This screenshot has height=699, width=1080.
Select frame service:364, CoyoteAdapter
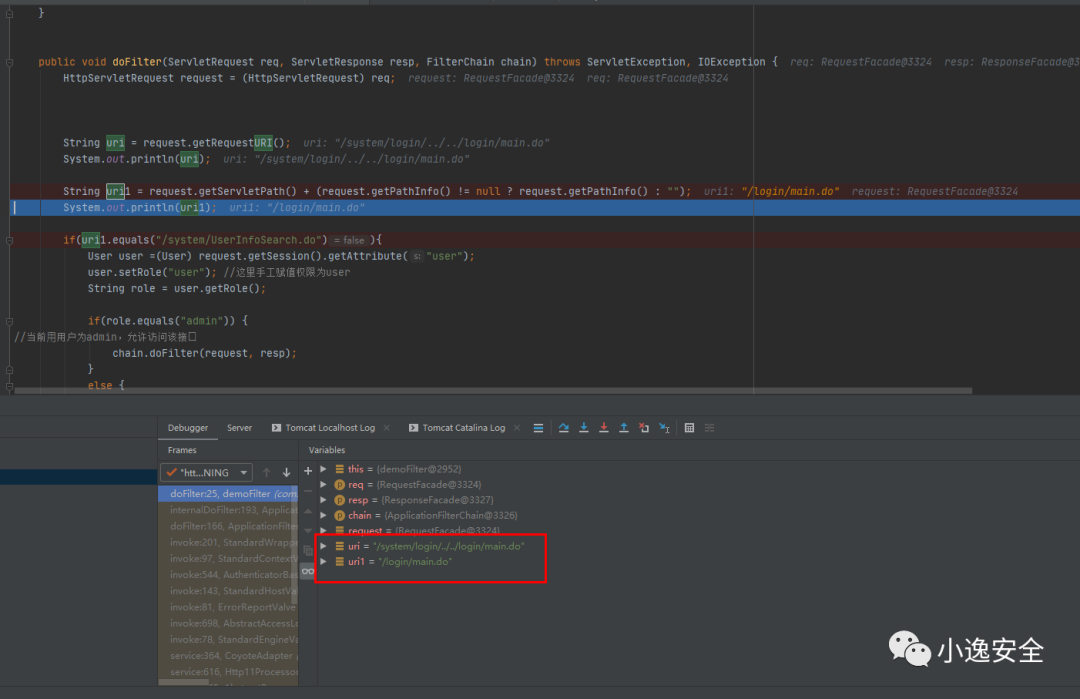click(x=228, y=656)
